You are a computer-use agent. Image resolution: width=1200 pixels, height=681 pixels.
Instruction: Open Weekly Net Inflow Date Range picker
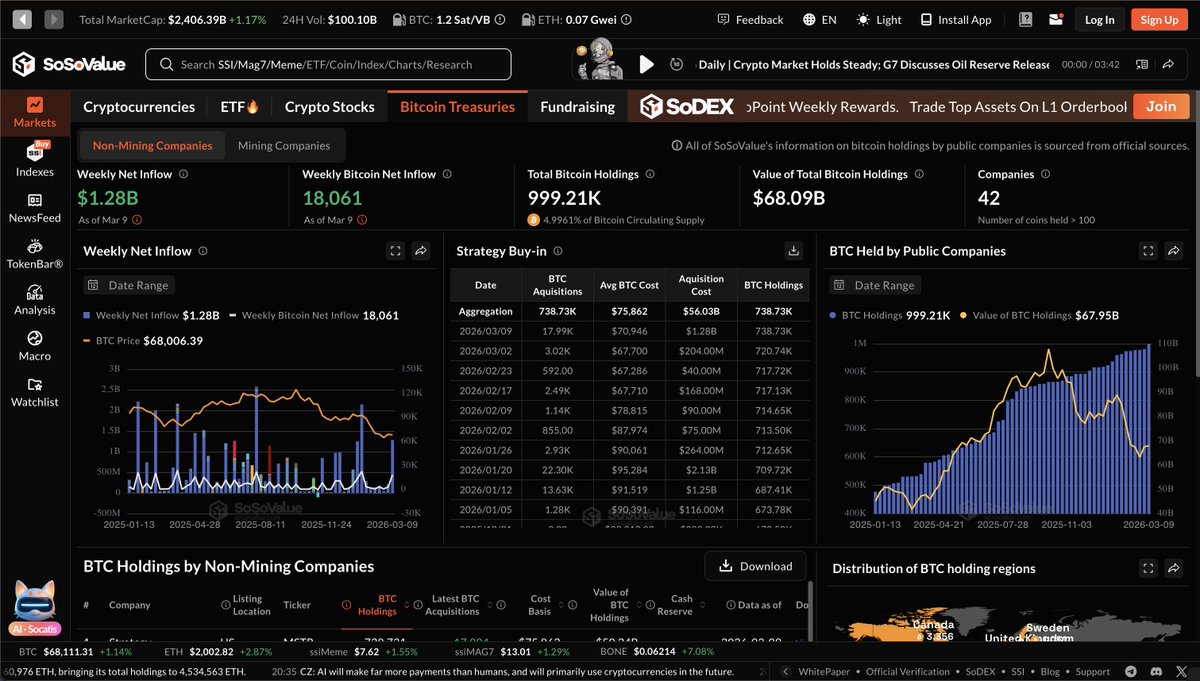pyautogui.click(x=129, y=285)
